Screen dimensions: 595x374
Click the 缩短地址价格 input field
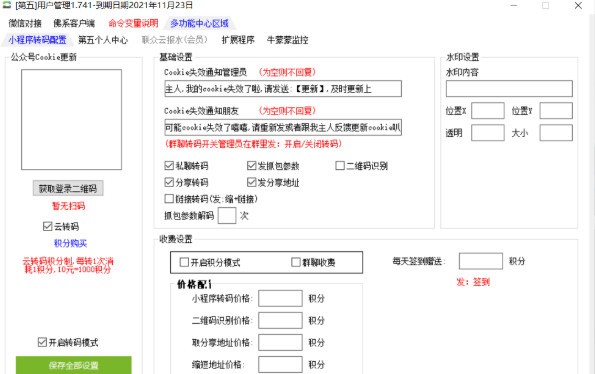280,364
